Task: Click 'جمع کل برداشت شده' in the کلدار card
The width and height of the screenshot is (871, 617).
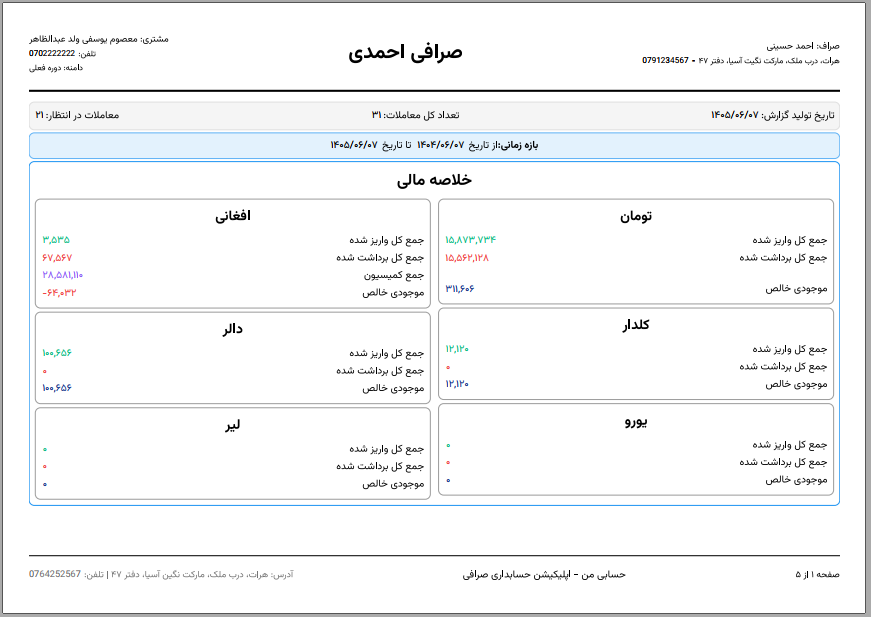Action: 783,367
